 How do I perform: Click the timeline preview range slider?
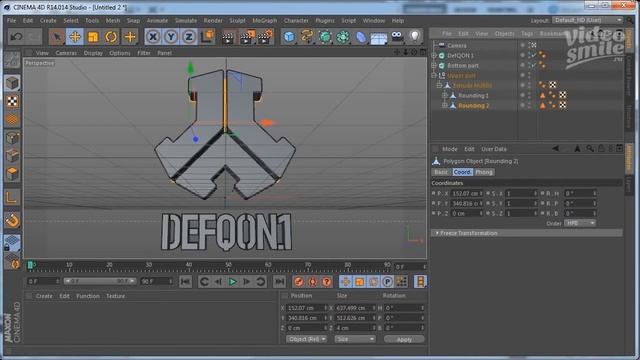click(x=100, y=281)
